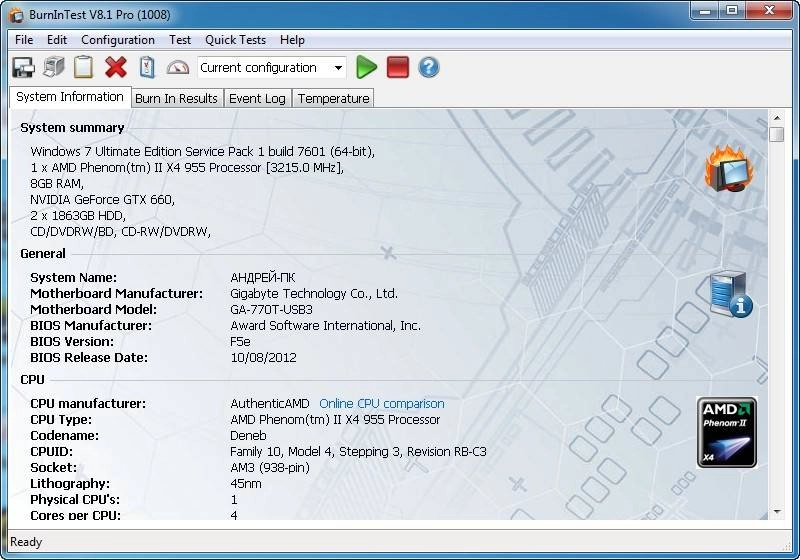Click the red X clear results icon

tap(116, 67)
